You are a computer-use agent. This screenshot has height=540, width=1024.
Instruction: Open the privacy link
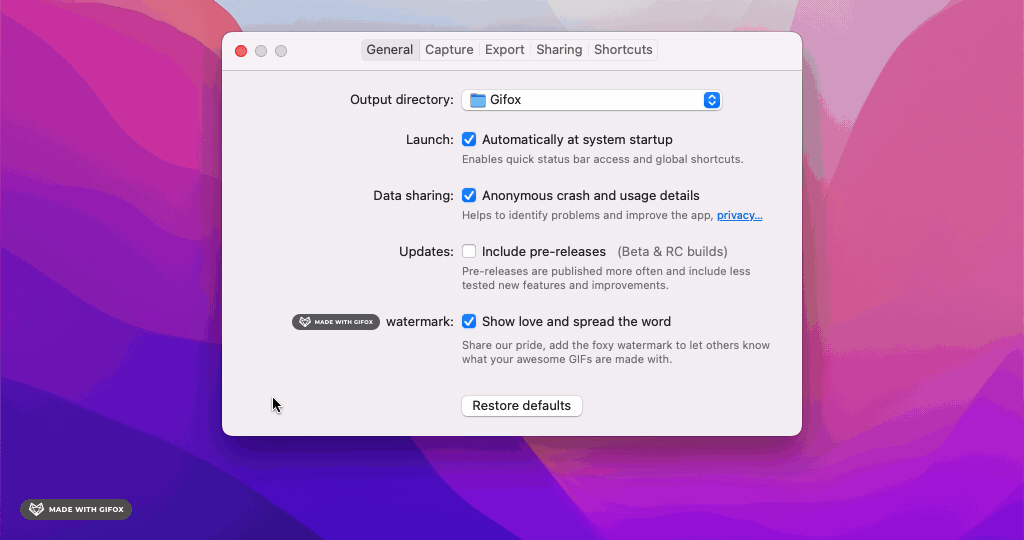739,215
